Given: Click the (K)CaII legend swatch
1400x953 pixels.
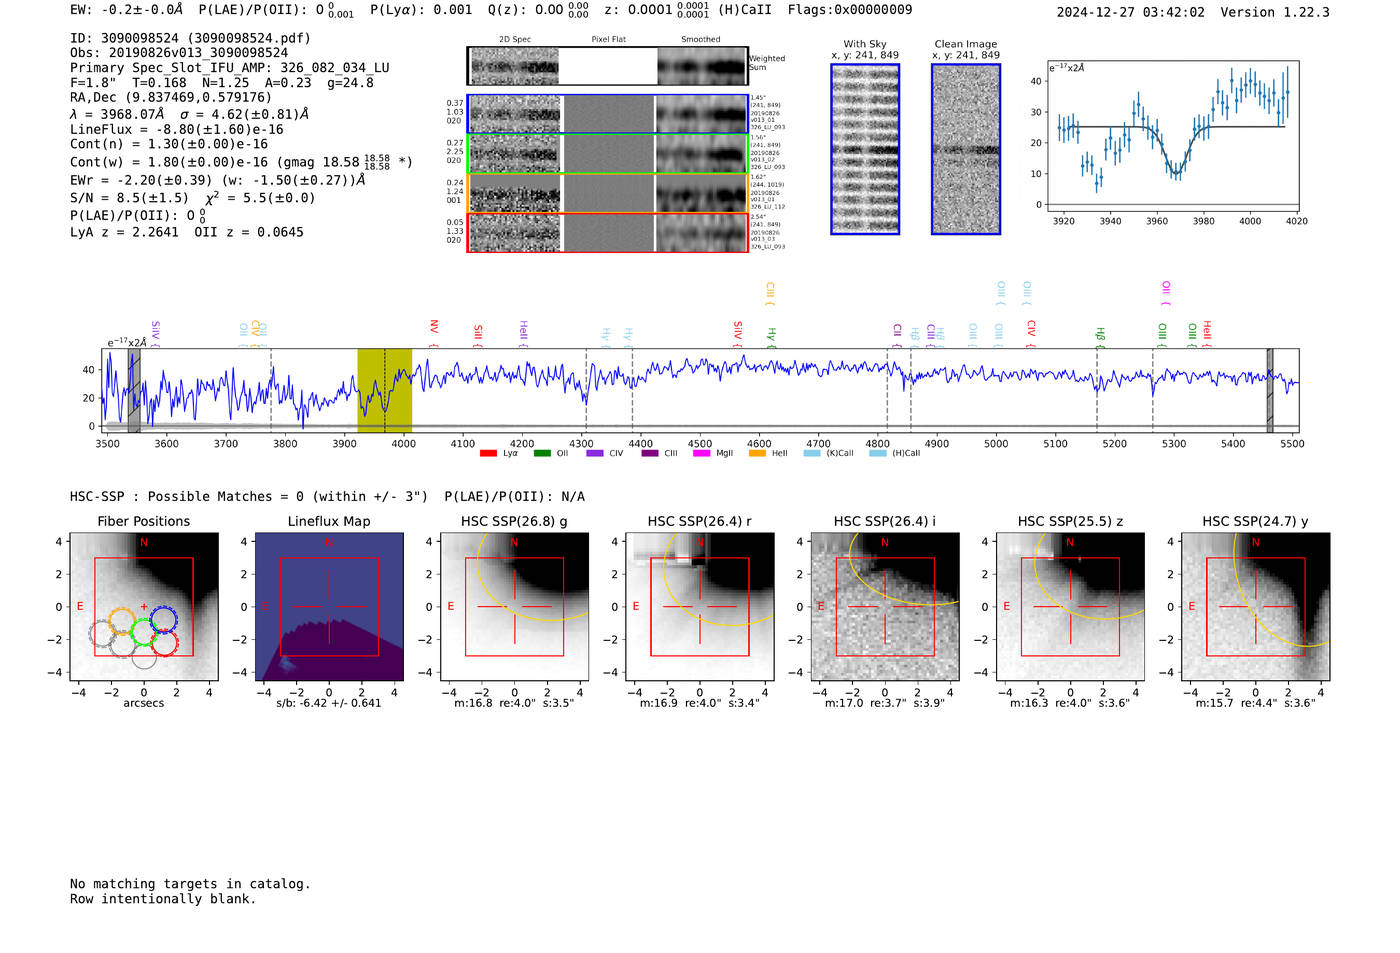Looking at the screenshot, I should pos(812,453).
